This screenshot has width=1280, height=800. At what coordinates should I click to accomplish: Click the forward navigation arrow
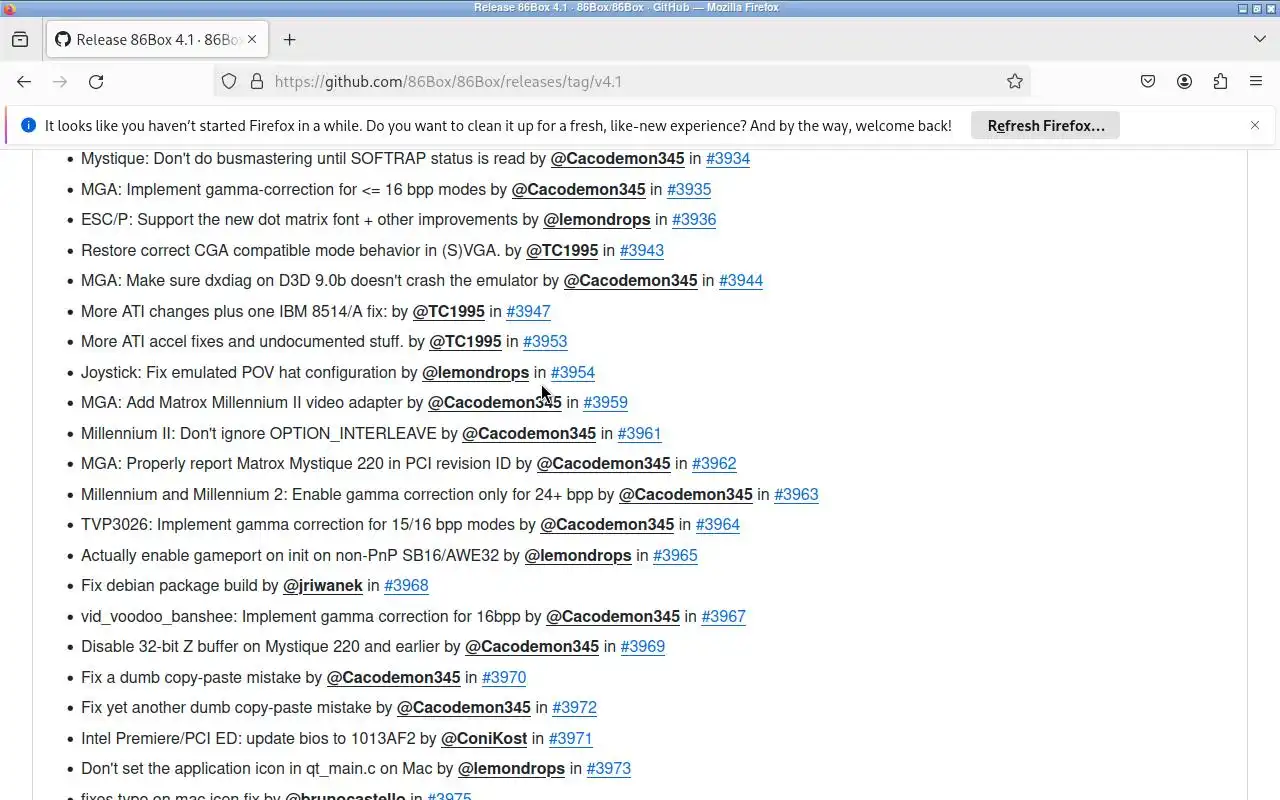(60, 82)
